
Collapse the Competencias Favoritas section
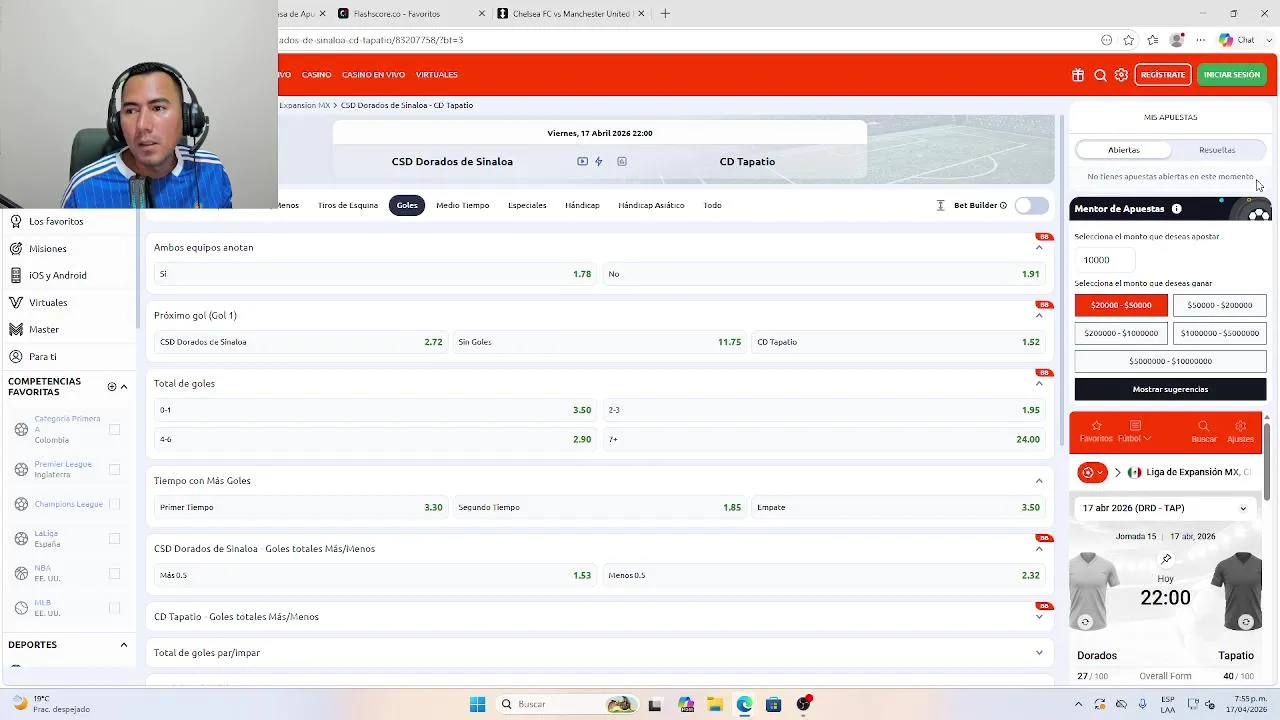(124, 387)
